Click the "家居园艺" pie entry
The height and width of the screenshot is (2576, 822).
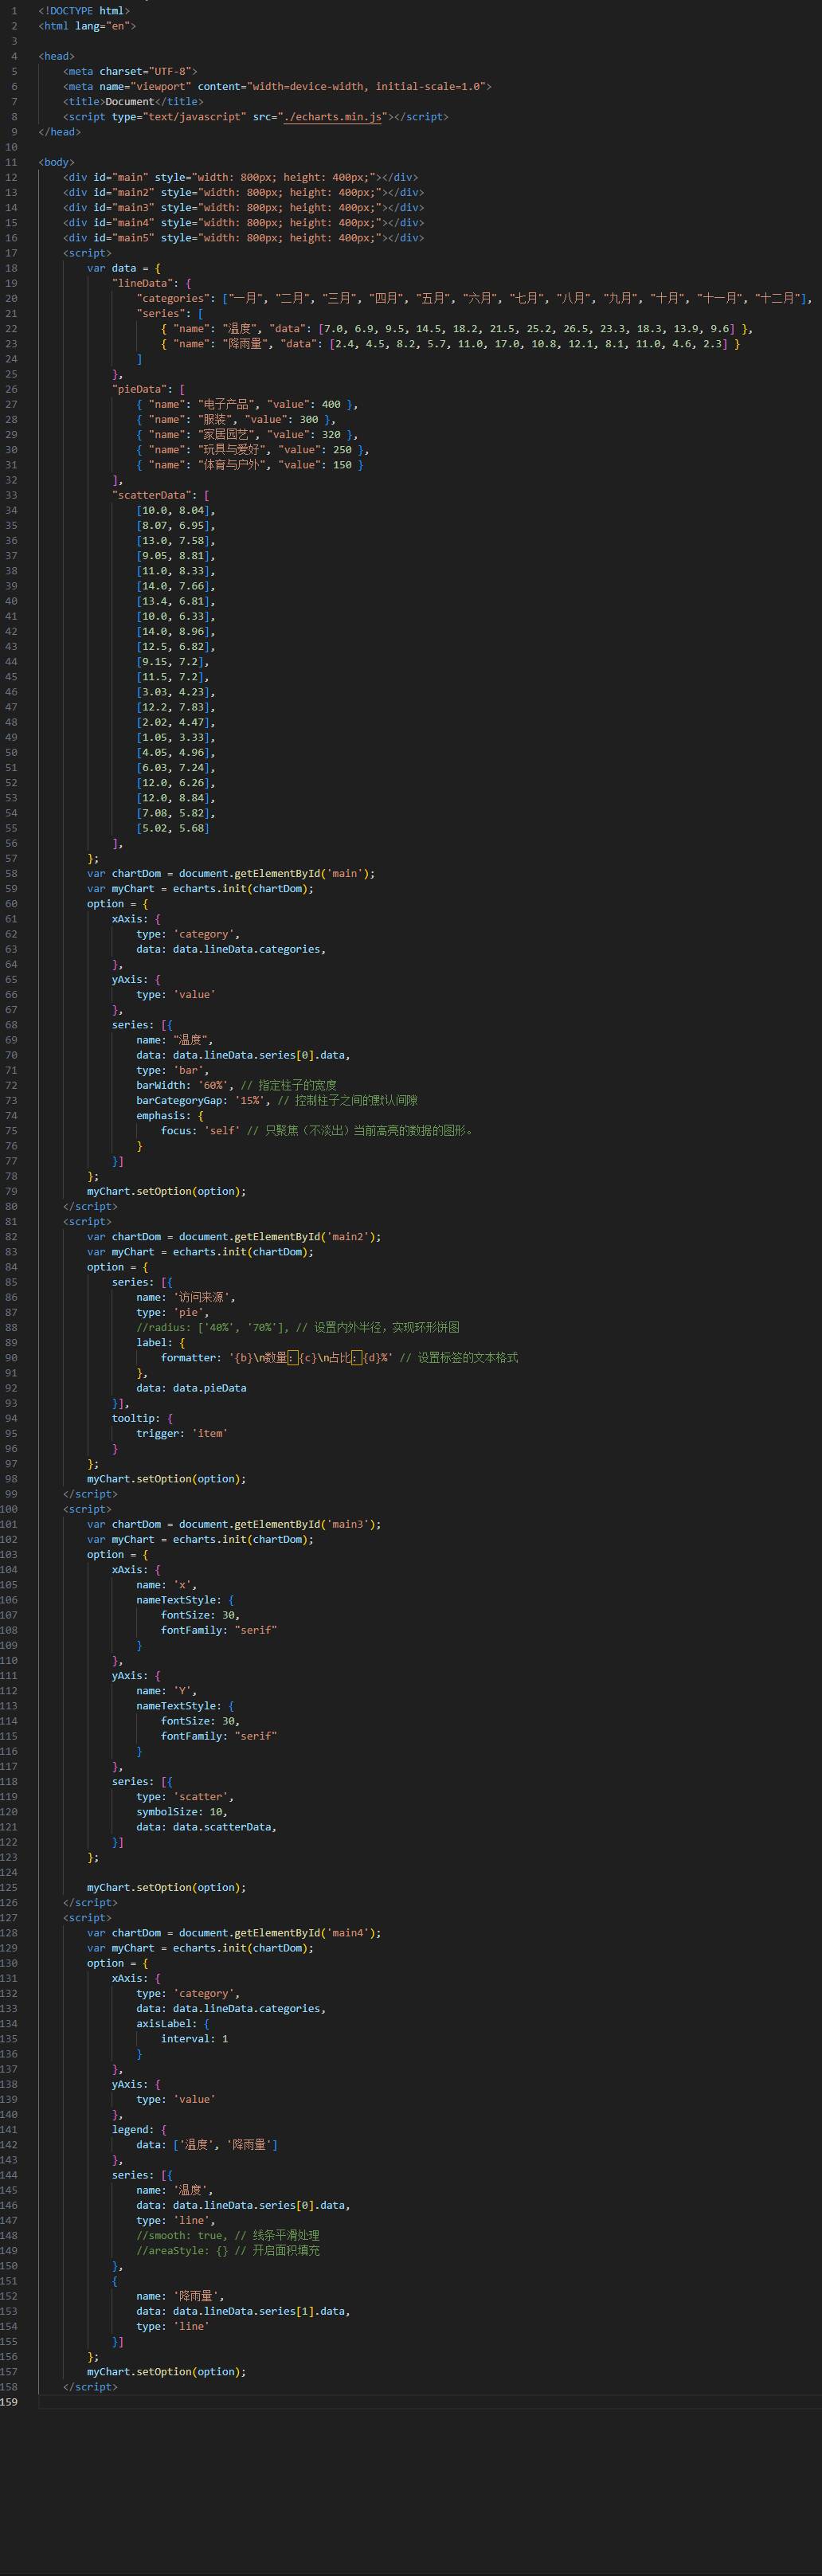tap(247, 435)
